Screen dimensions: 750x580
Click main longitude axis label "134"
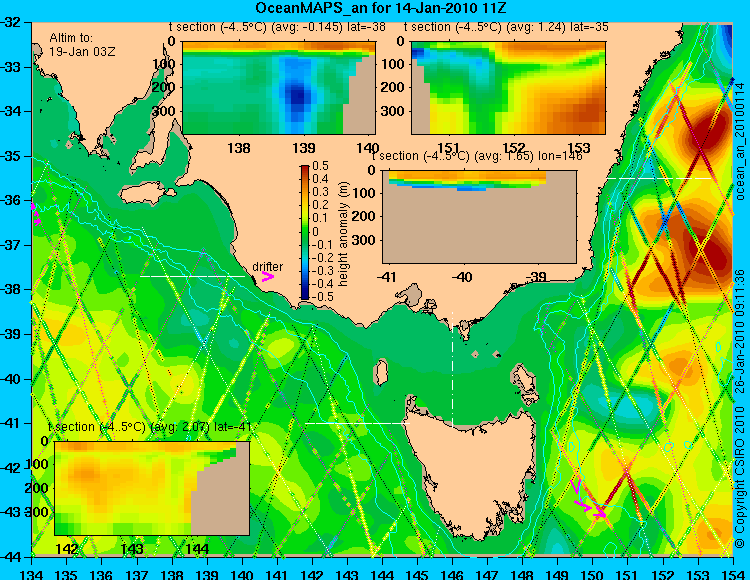point(32,574)
